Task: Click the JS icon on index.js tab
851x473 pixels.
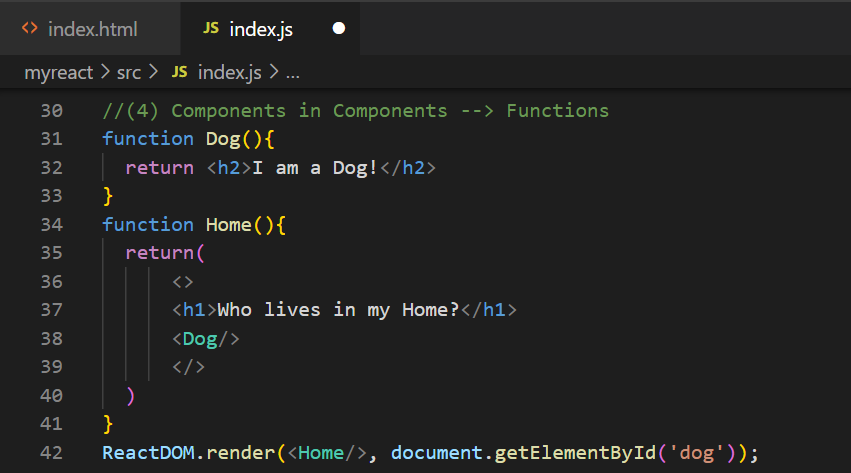Action: coord(210,29)
